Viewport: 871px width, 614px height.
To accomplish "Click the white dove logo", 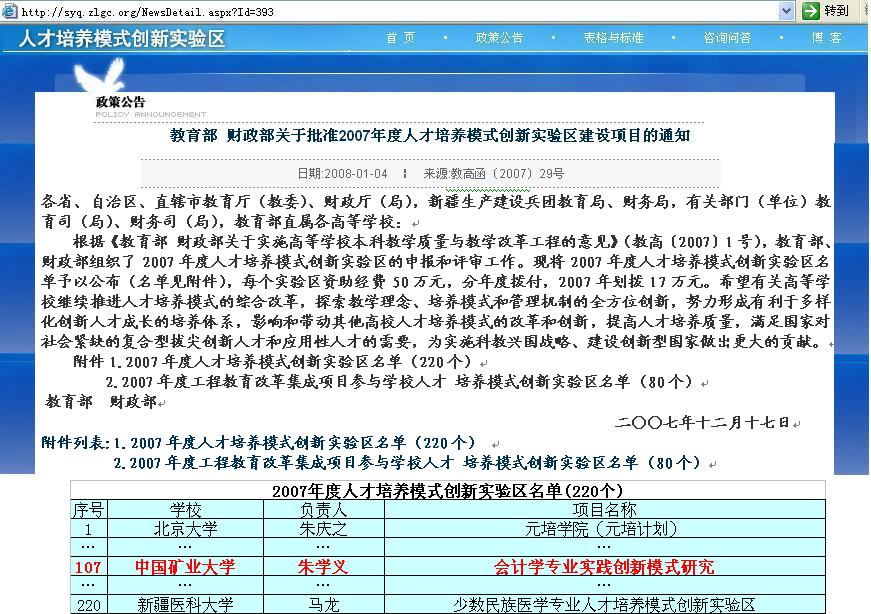I will tap(100, 76).
